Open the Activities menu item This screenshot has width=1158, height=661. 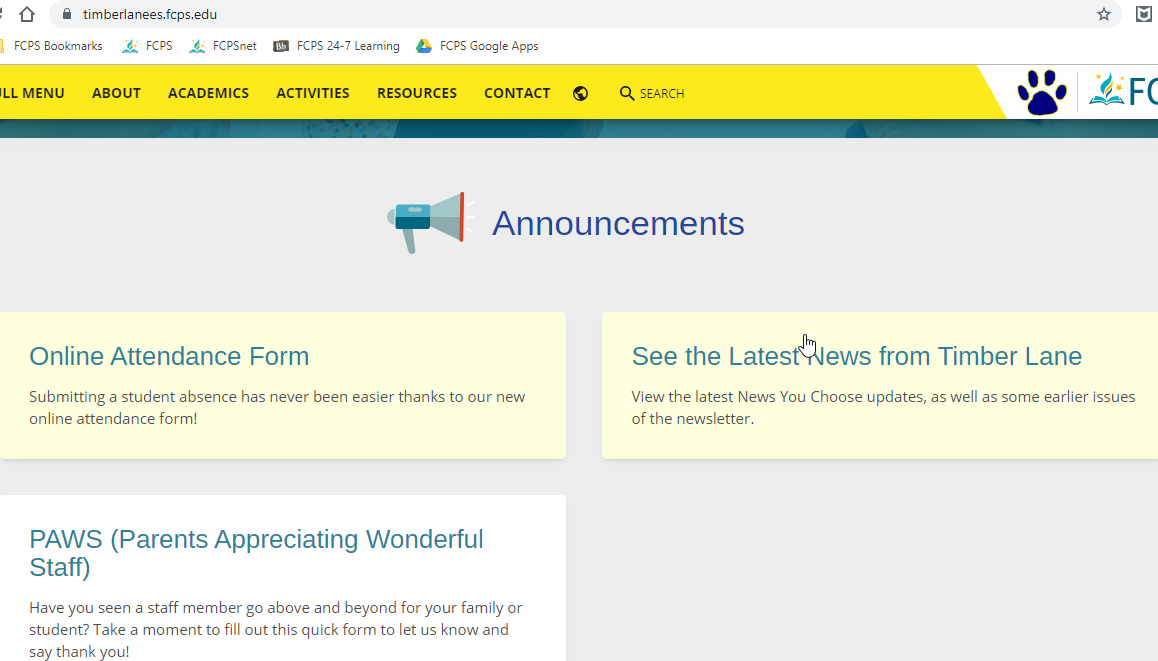(x=313, y=93)
